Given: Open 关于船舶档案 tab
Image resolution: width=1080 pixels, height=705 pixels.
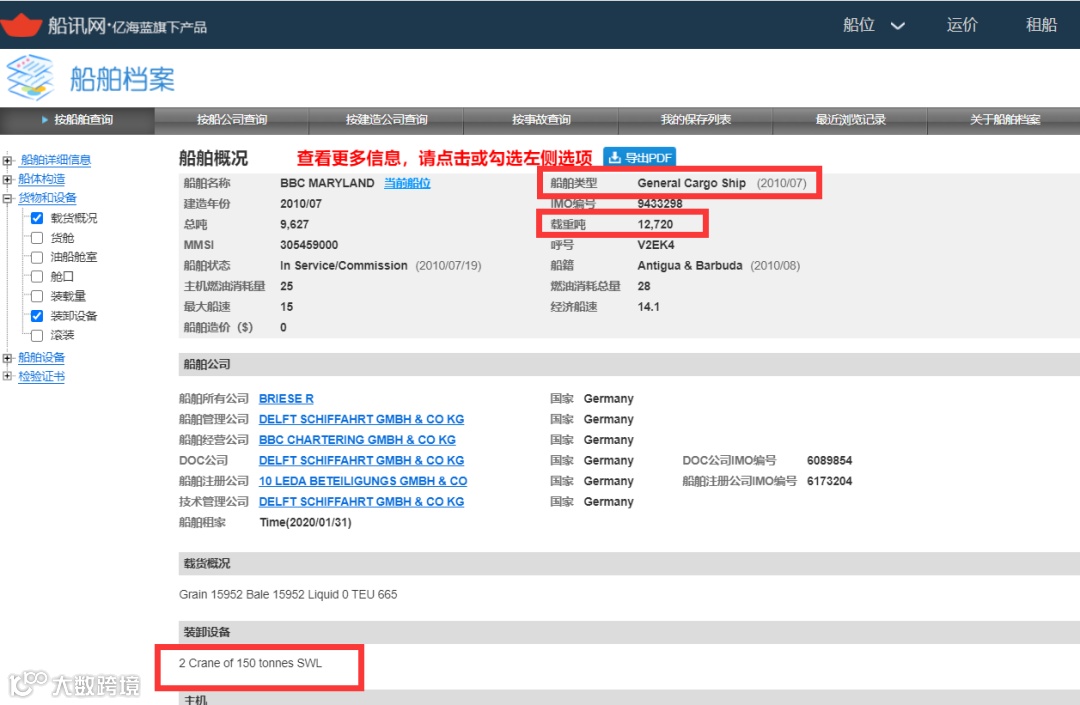Looking at the screenshot, I should pos(1004,120).
